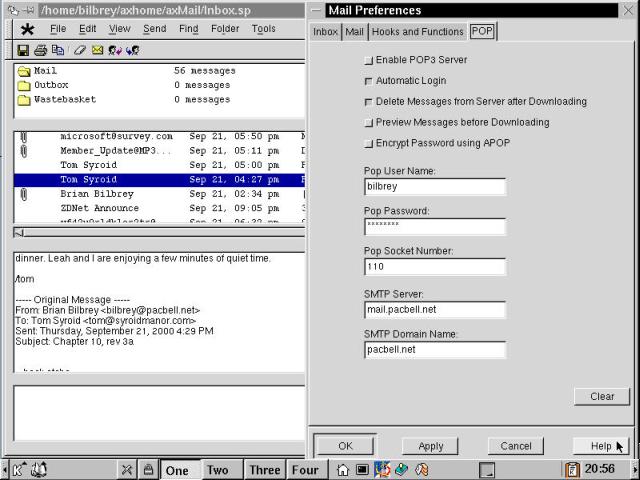Toggle the Automatic Login checkbox

(368, 81)
